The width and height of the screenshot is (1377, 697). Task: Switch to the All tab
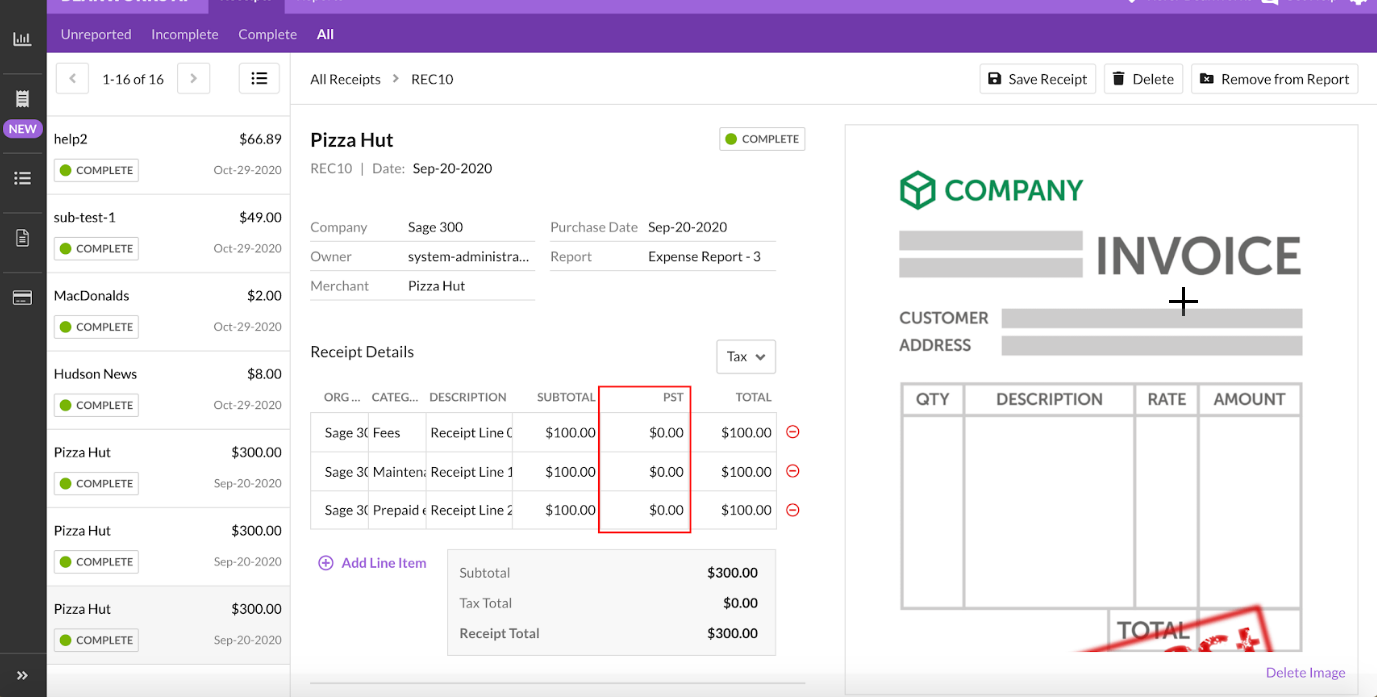(325, 34)
